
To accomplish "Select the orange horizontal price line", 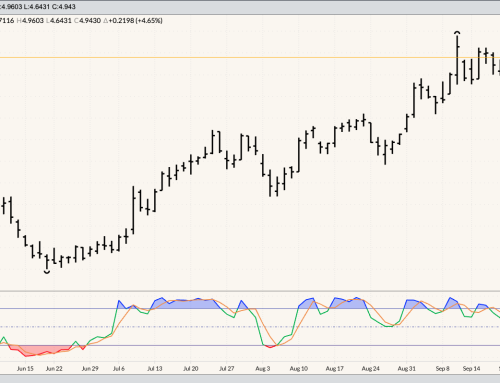I will tap(250, 58).
